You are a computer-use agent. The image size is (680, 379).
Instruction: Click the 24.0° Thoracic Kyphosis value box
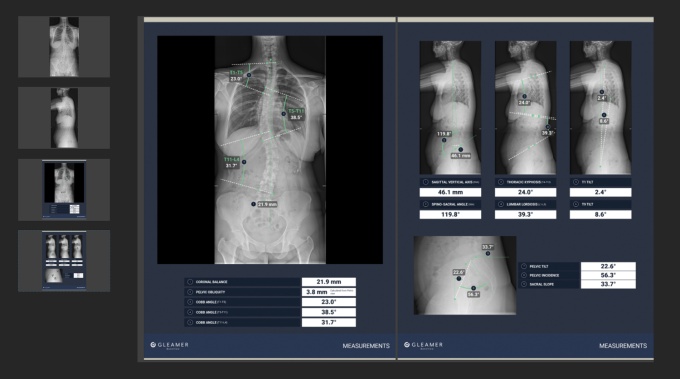pos(525,192)
